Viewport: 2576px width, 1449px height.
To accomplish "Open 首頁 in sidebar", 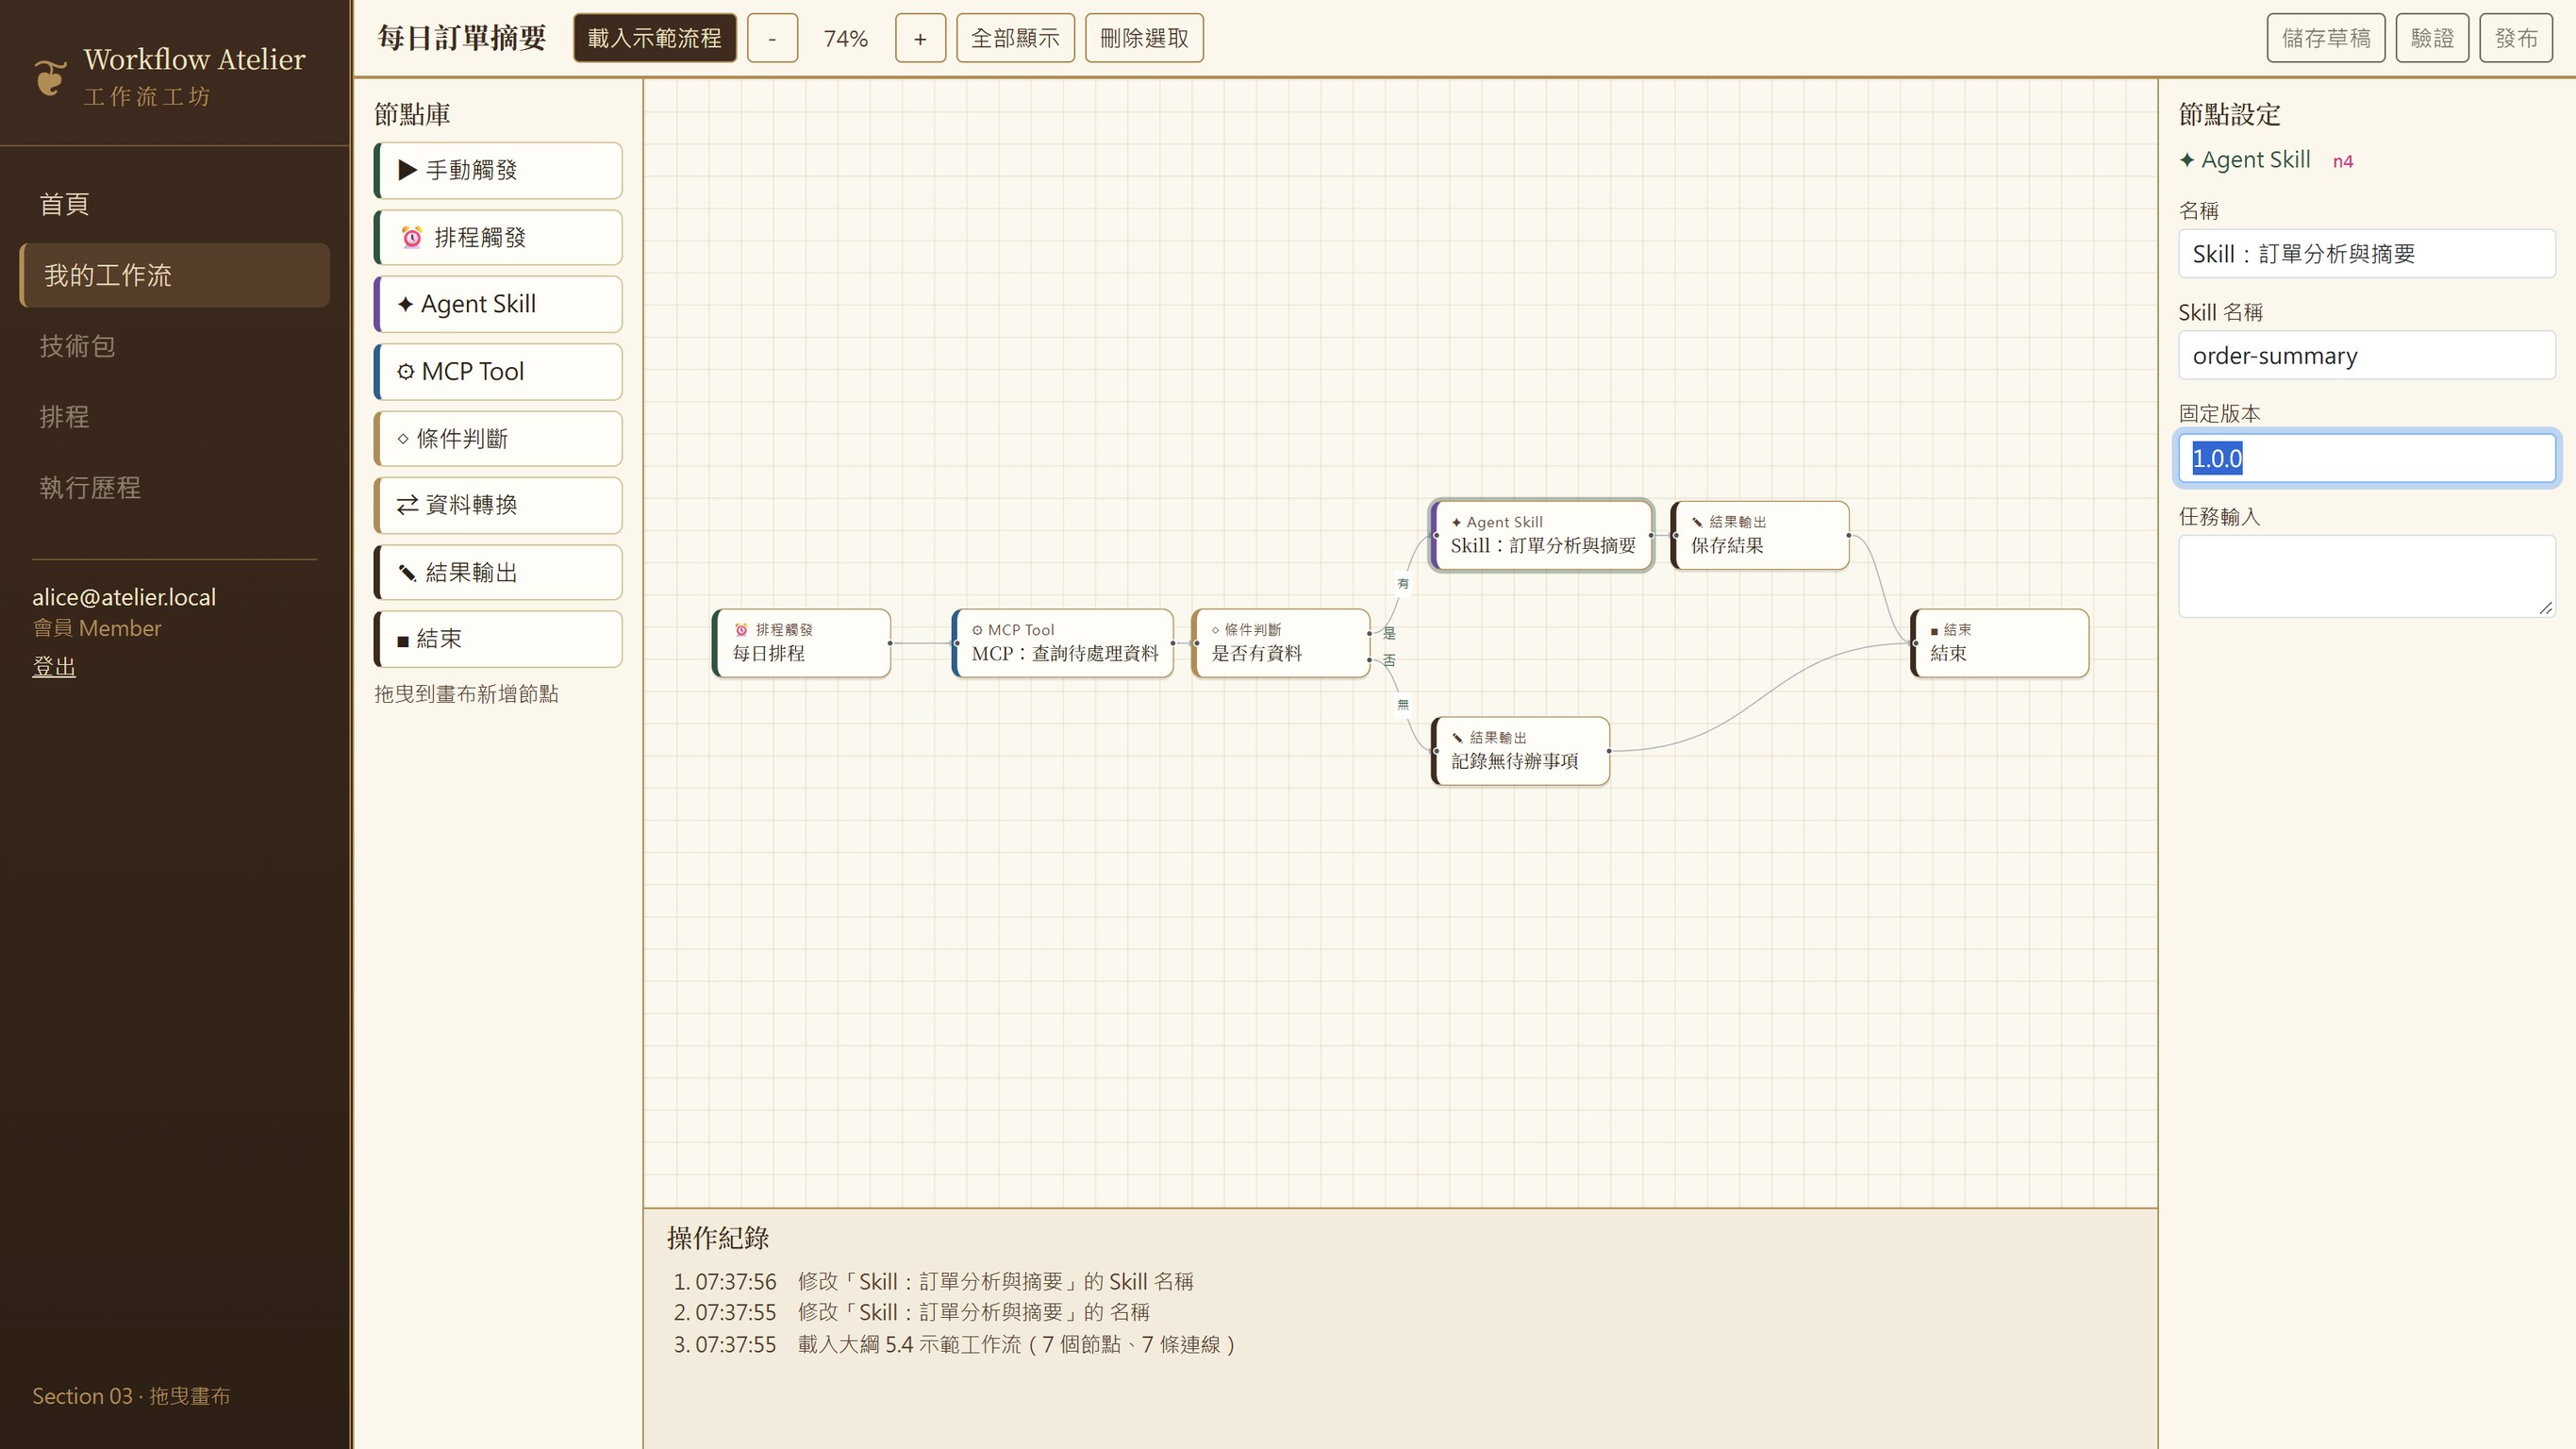I will [x=174, y=204].
